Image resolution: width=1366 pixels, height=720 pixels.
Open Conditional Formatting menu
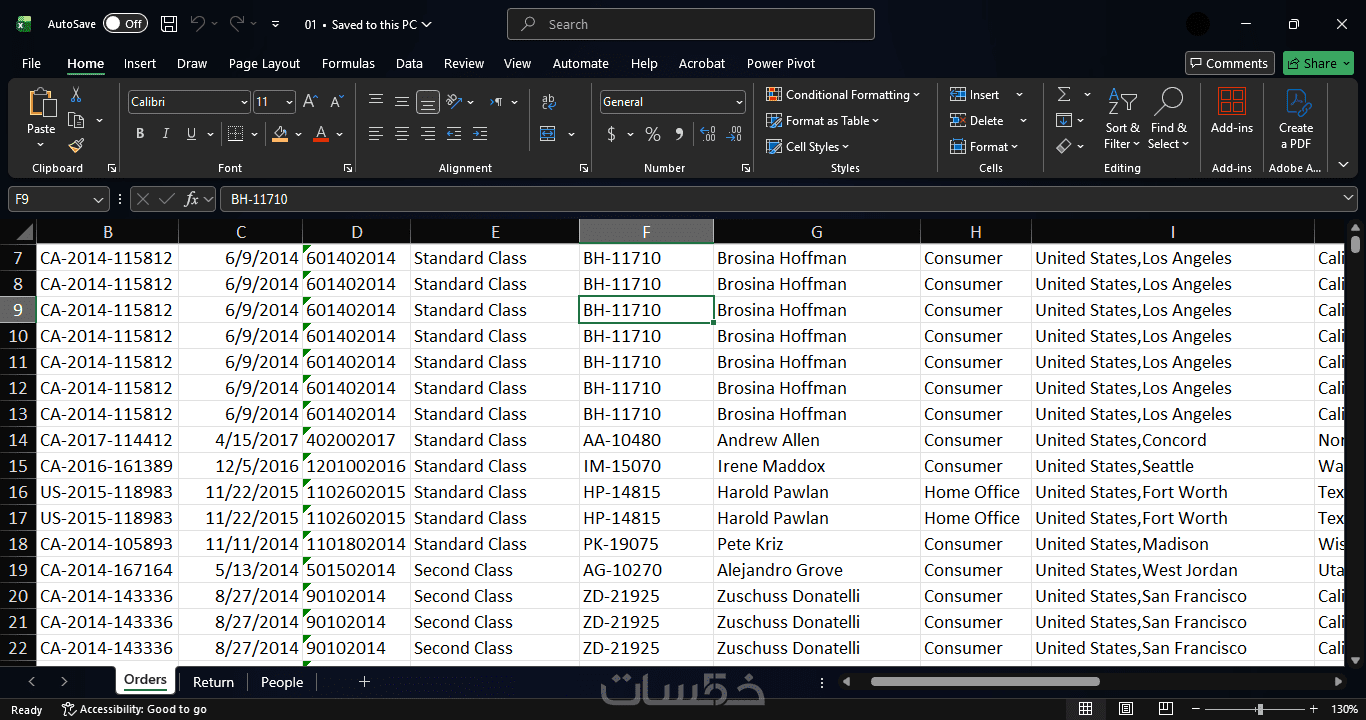[x=844, y=95]
